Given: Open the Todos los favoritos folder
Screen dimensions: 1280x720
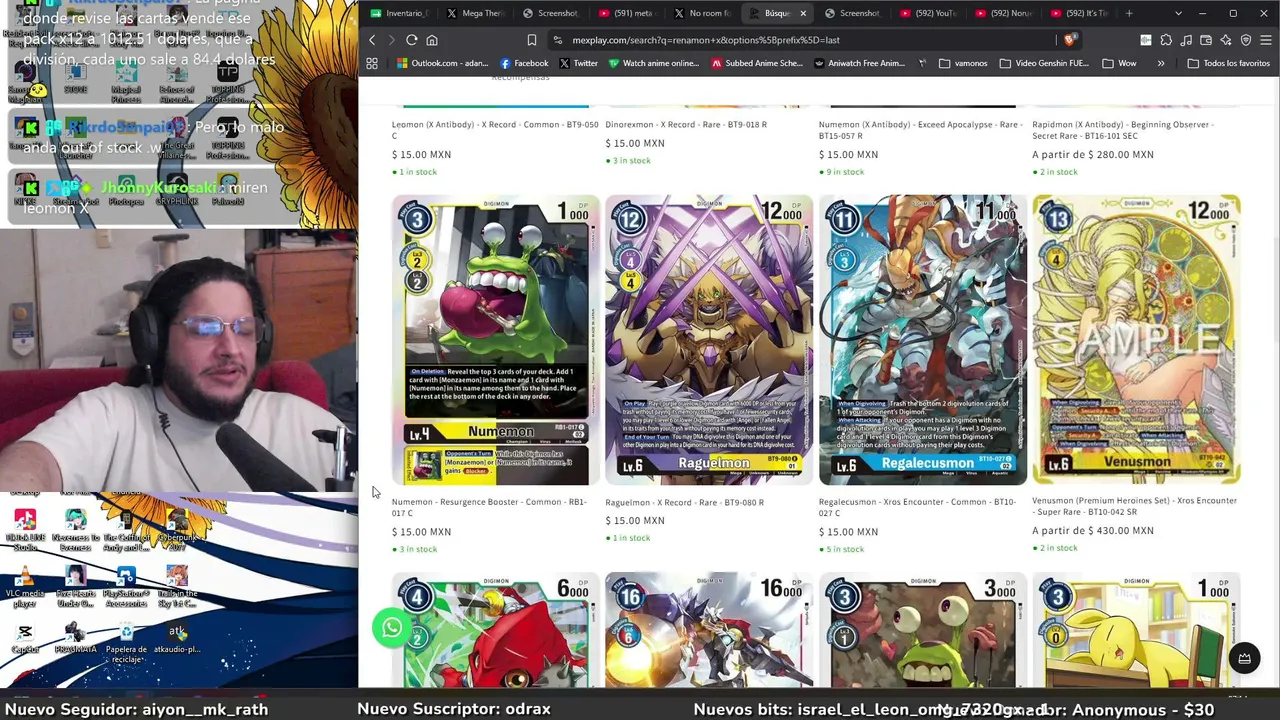Looking at the screenshot, I should coord(1228,63).
